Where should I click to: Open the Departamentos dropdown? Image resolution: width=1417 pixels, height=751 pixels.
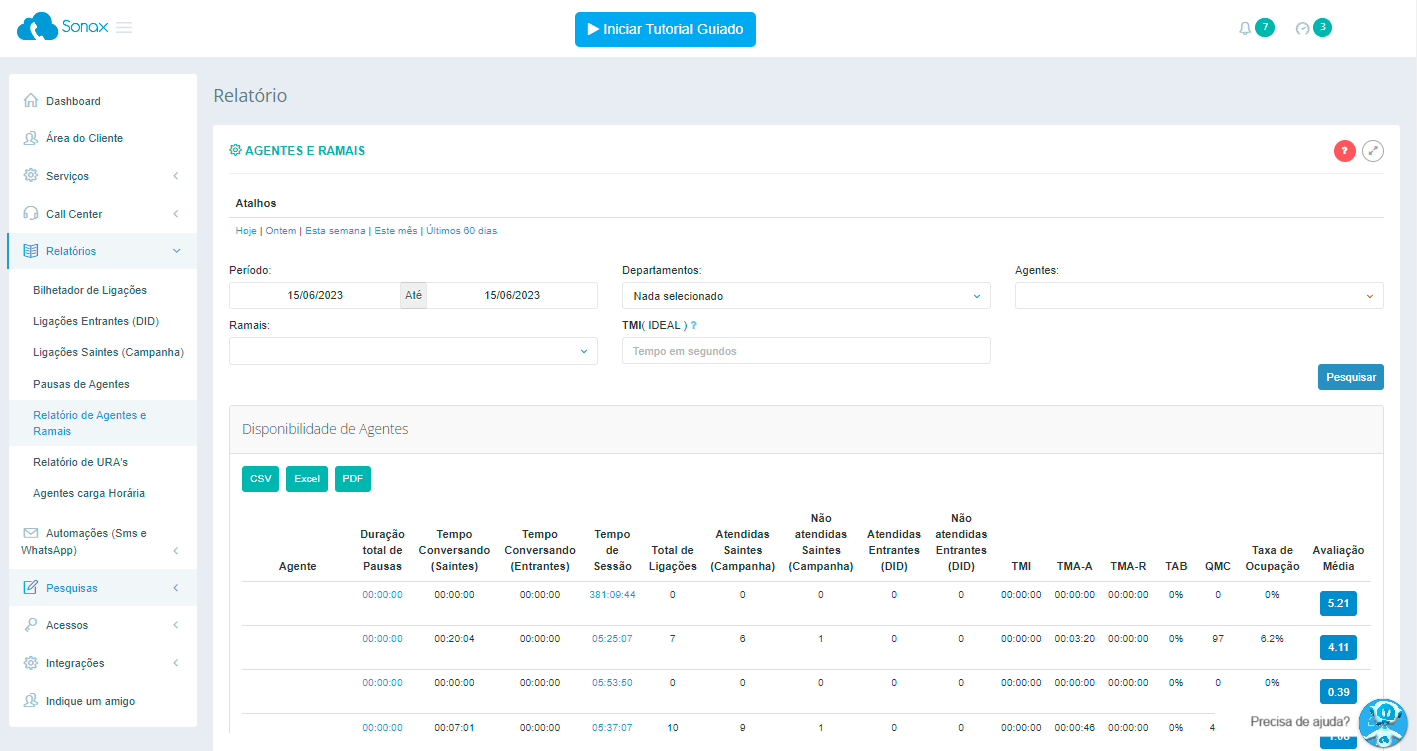tap(805, 296)
